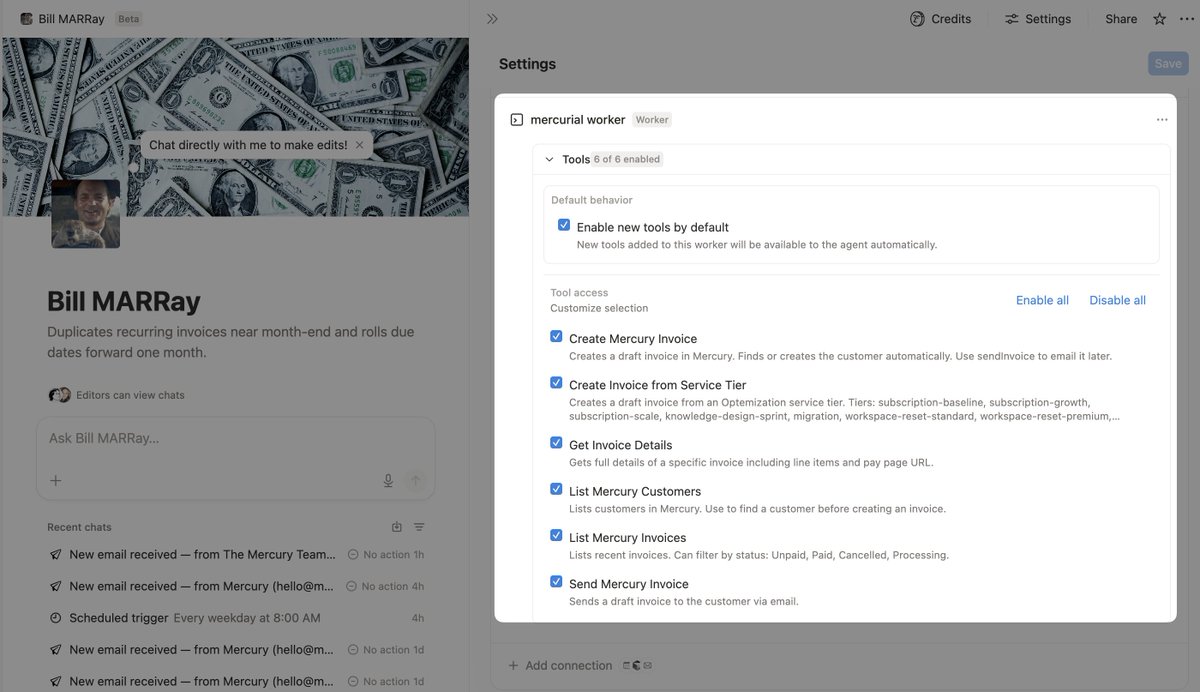Toggle Get Invoice Details checkbox
1200x692 pixels.
(x=556, y=443)
